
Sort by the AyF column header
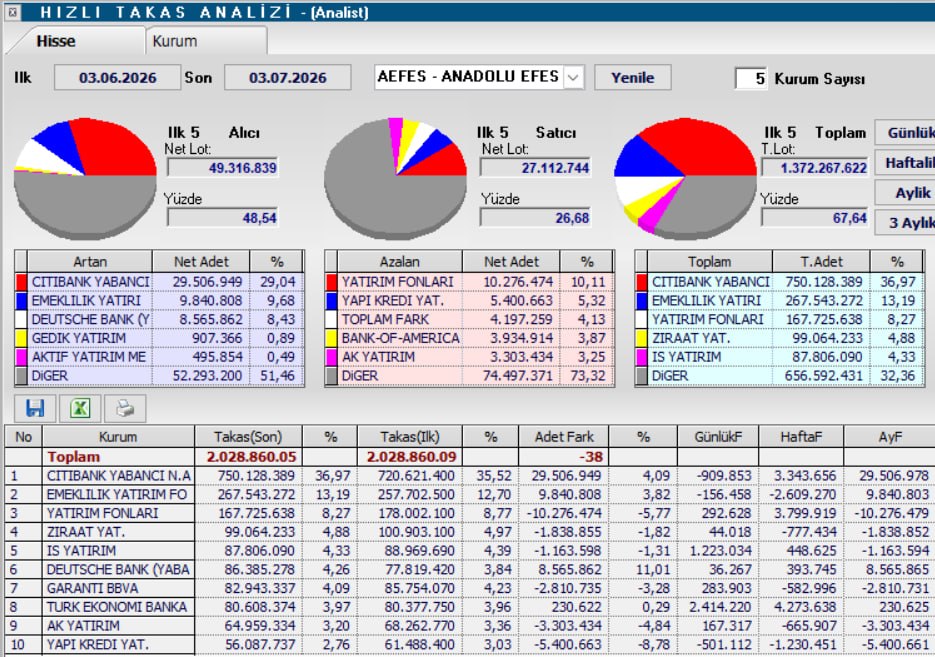click(889, 437)
